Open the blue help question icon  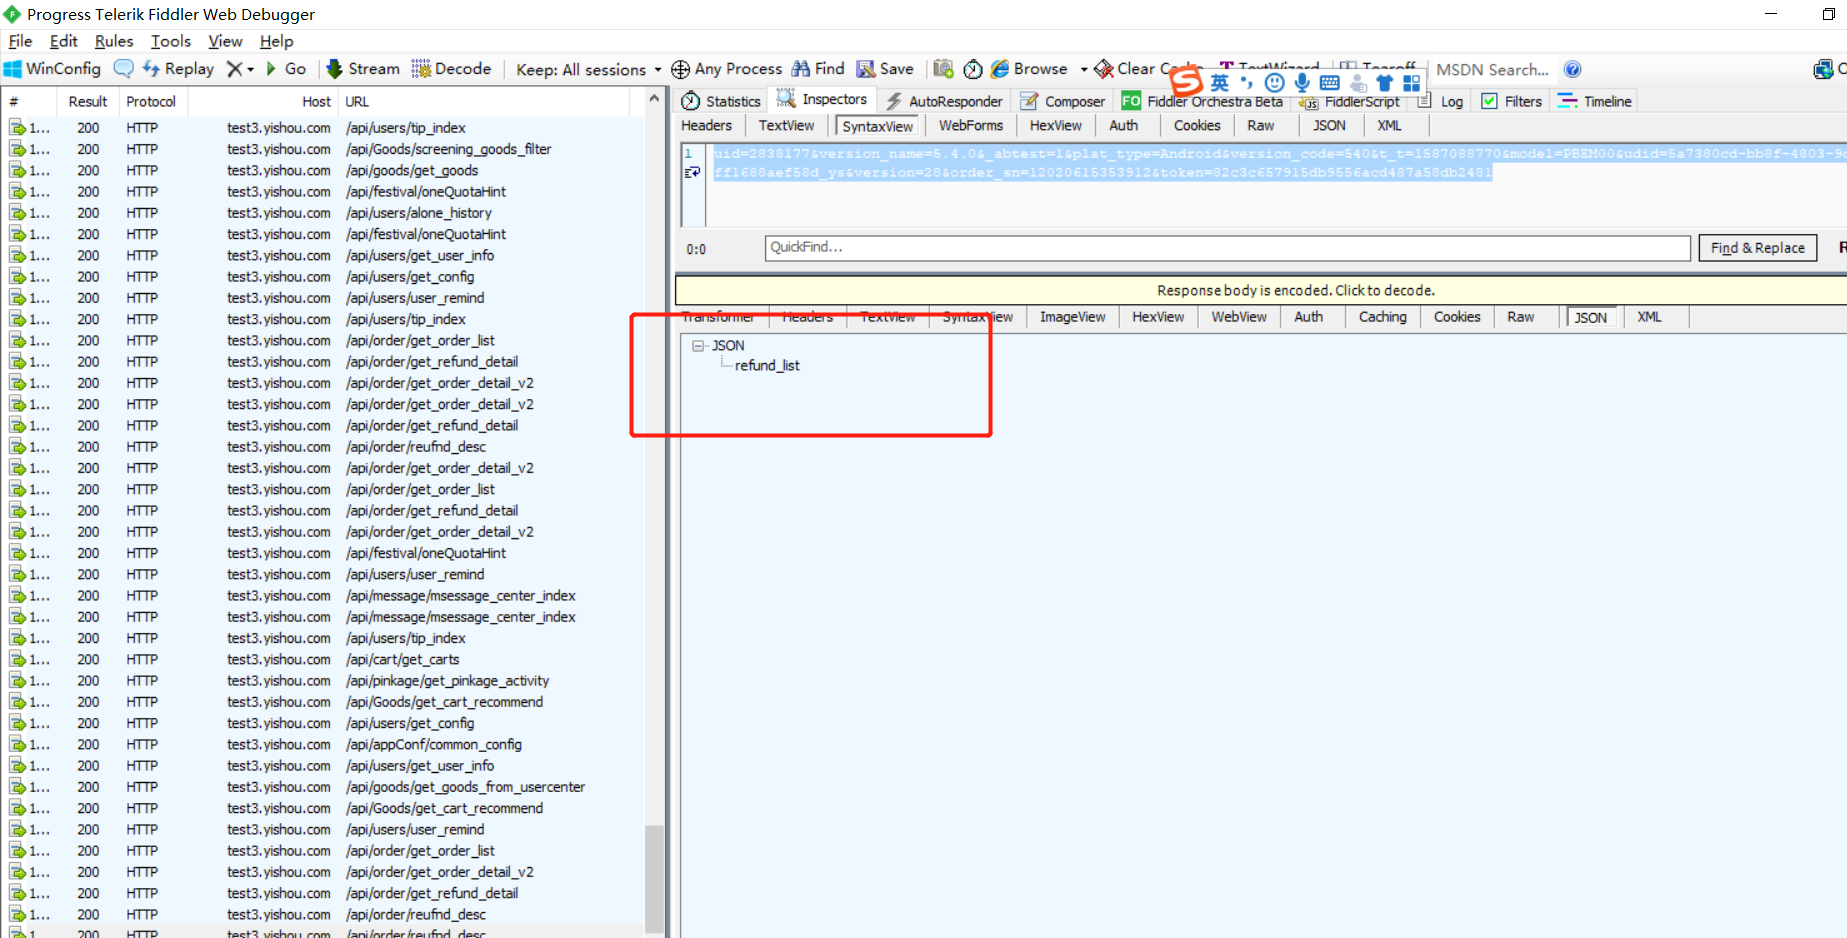tap(1572, 69)
